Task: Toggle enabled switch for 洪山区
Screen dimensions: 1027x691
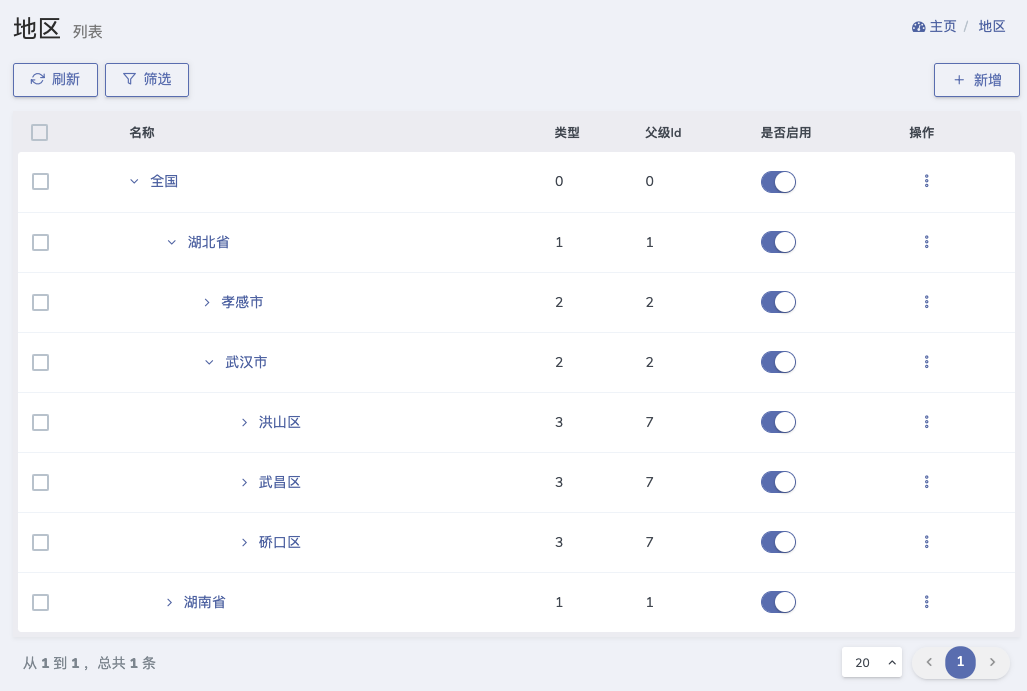Action: tap(778, 422)
